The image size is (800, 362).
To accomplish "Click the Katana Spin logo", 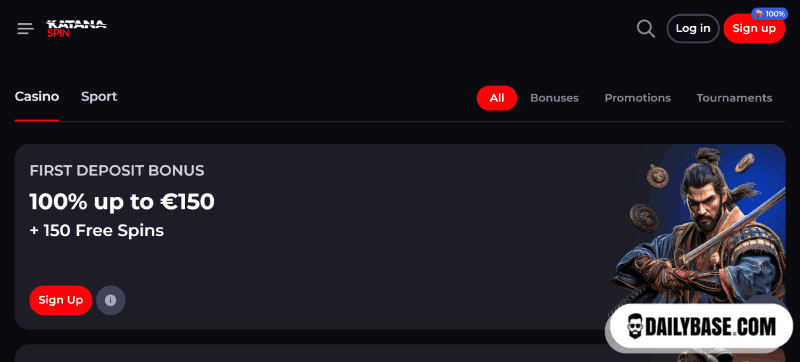I will click(x=77, y=29).
